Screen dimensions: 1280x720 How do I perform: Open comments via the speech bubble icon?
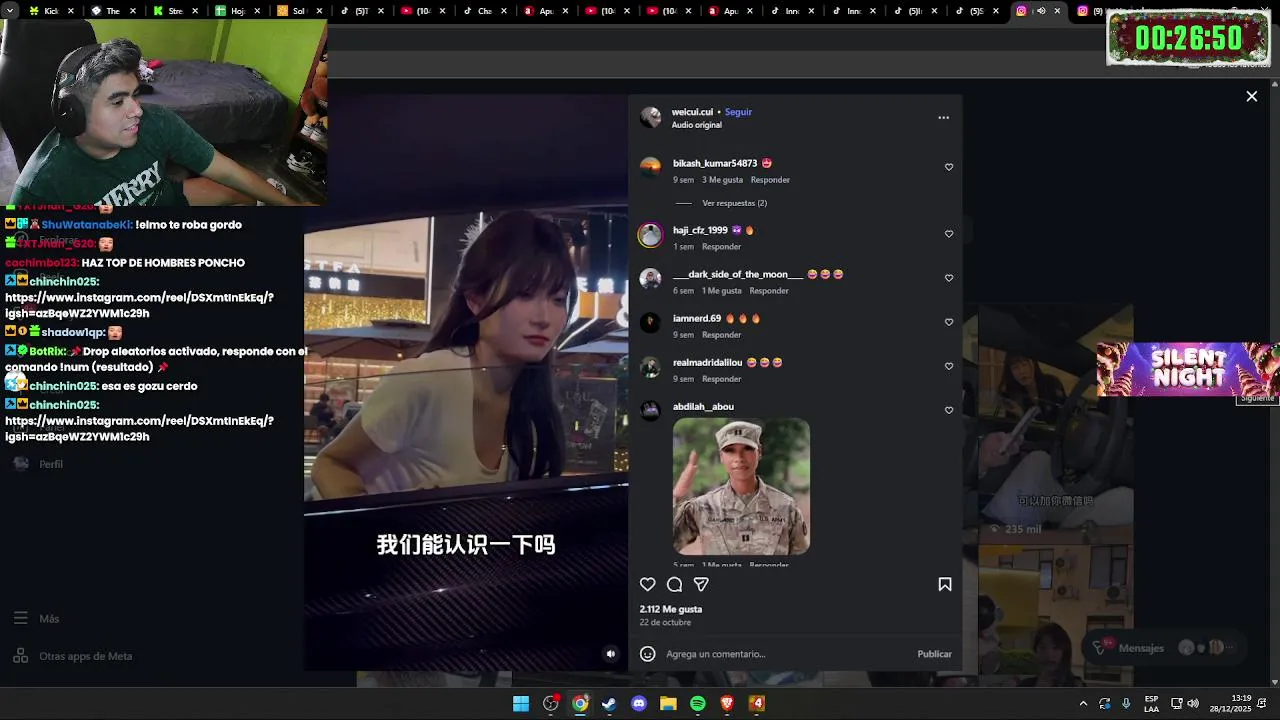click(x=674, y=584)
